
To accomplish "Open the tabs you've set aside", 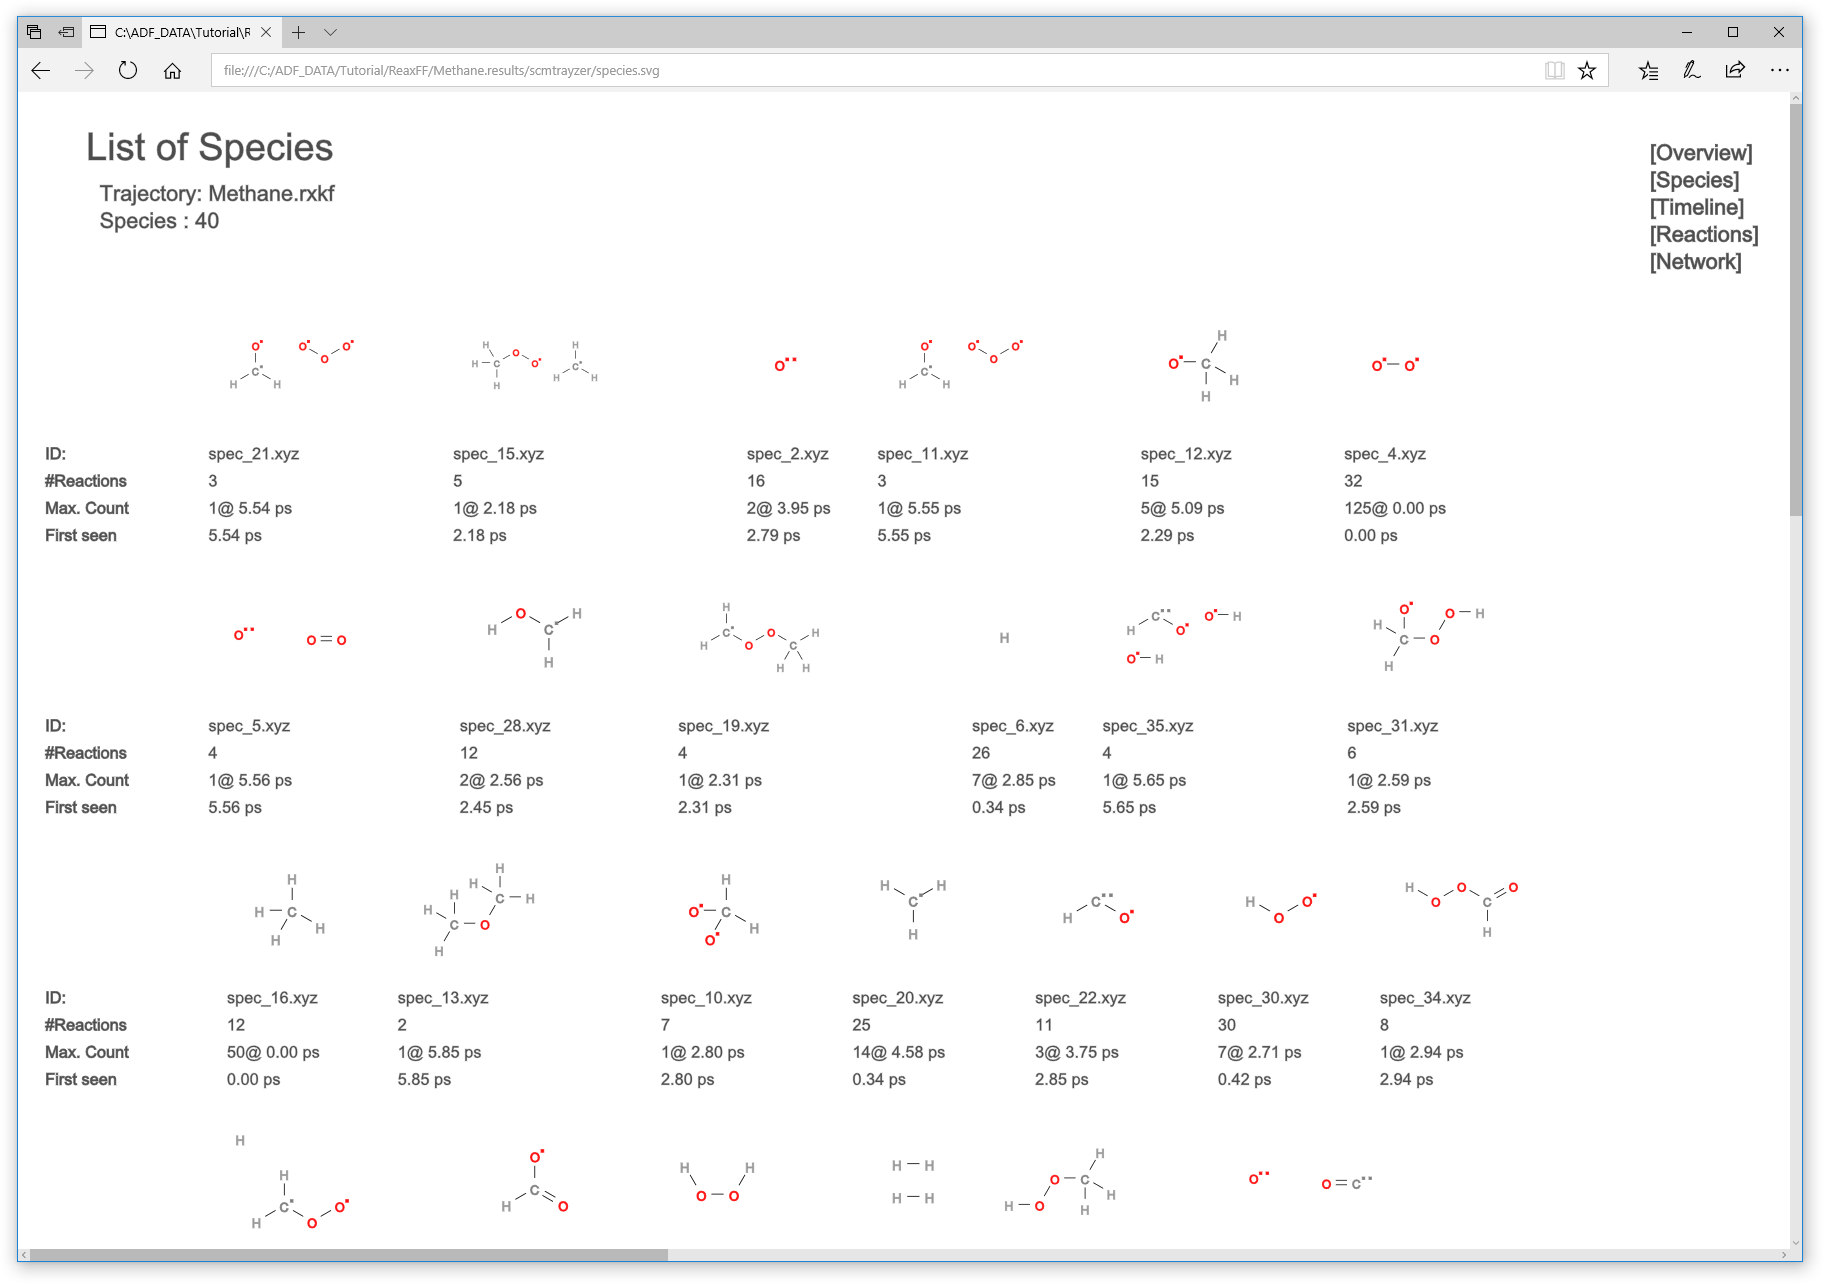I will coord(34,32).
